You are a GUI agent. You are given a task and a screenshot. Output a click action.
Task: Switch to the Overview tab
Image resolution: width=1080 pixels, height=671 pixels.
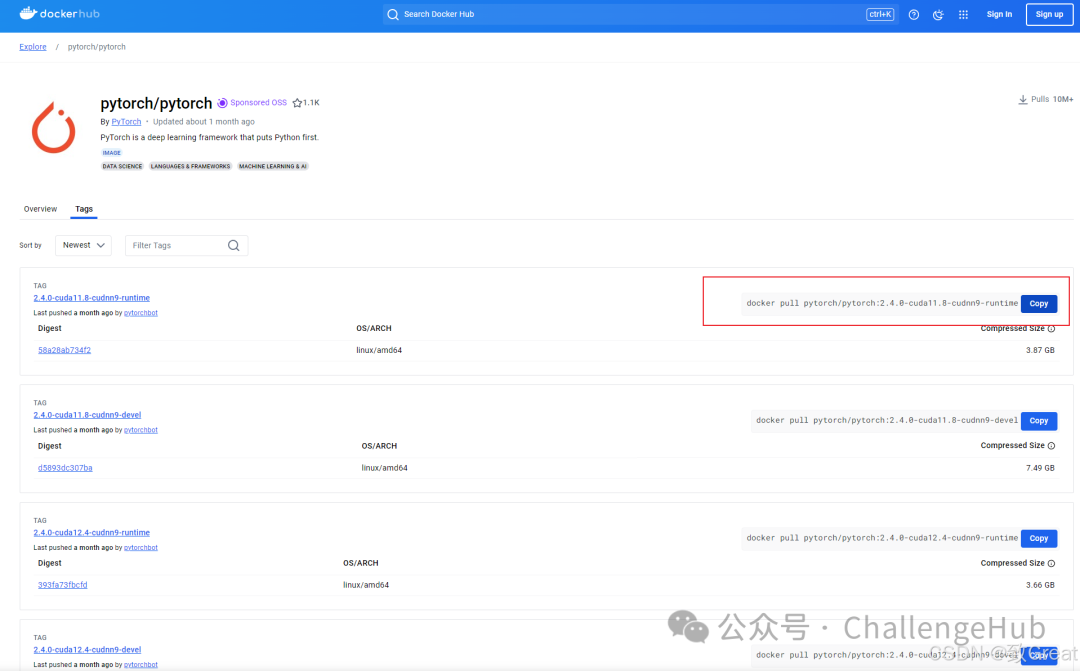(x=41, y=209)
